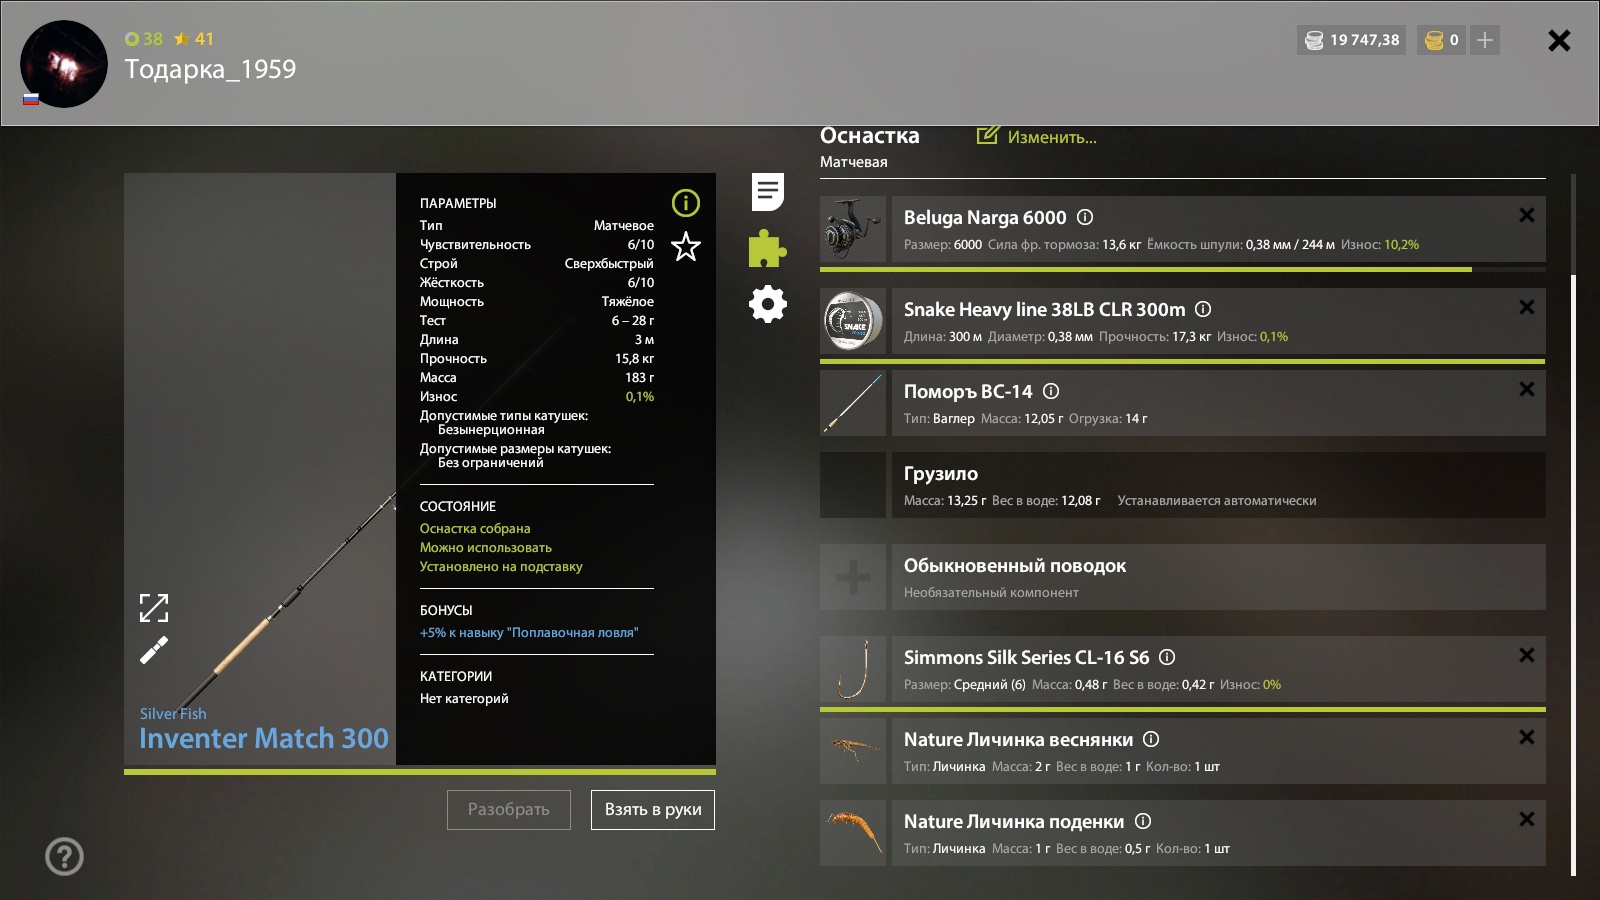Show info for Beluga Narga 6000

pyautogui.click(x=1085, y=217)
